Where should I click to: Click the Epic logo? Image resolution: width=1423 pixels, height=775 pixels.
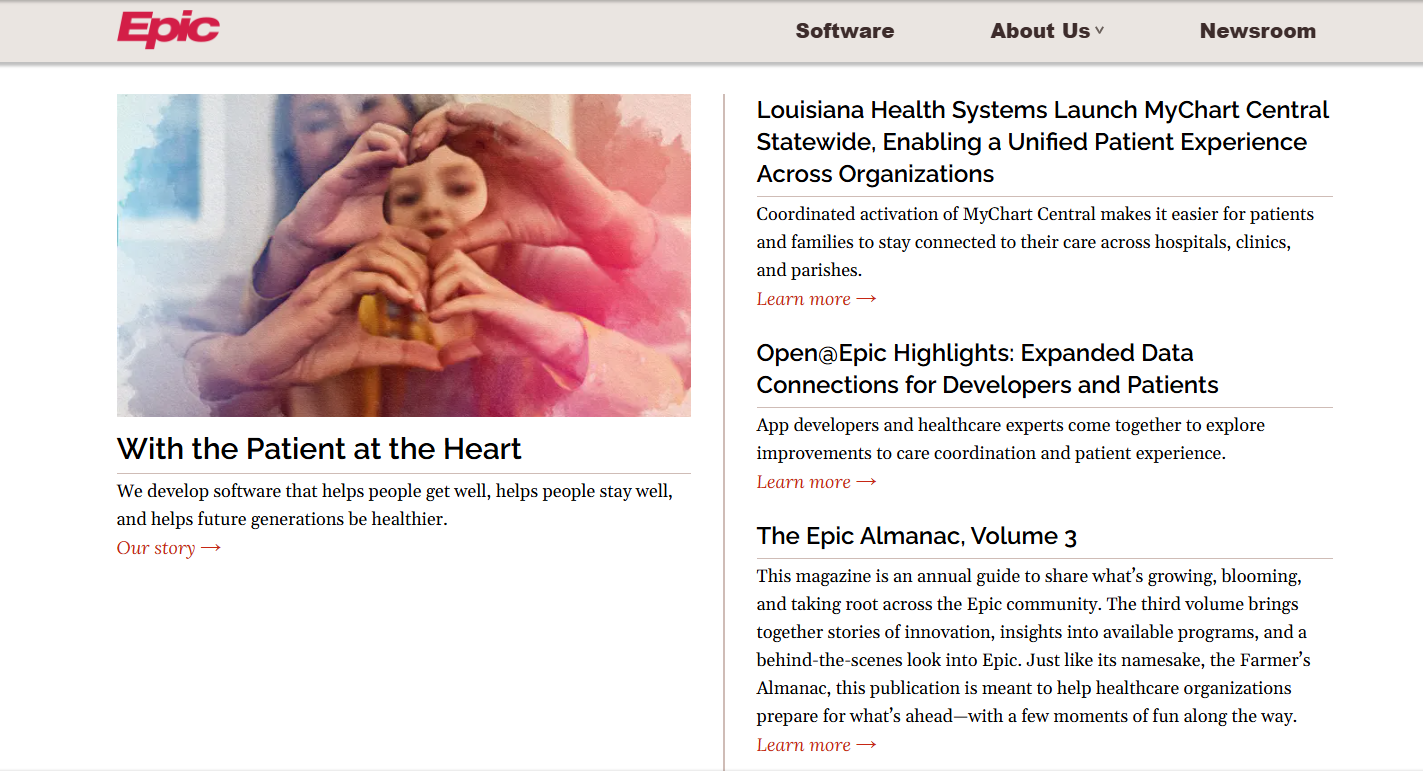[x=168, y=30]
